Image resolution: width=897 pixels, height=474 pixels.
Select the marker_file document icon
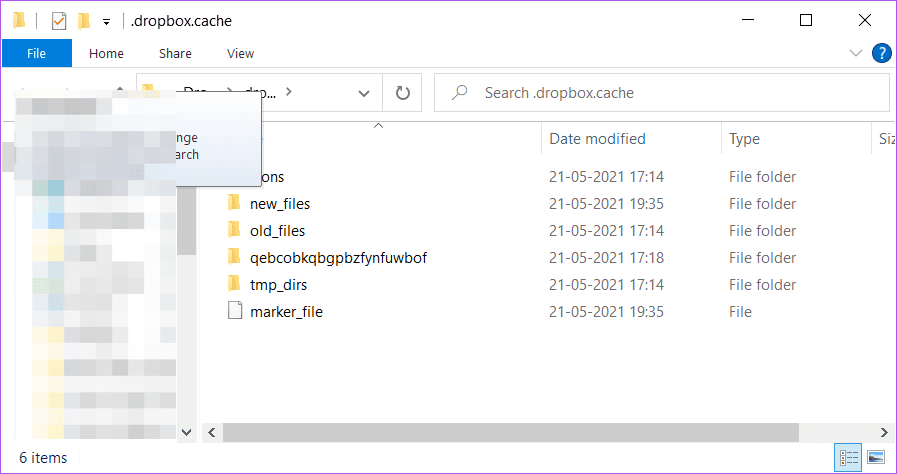235,311
